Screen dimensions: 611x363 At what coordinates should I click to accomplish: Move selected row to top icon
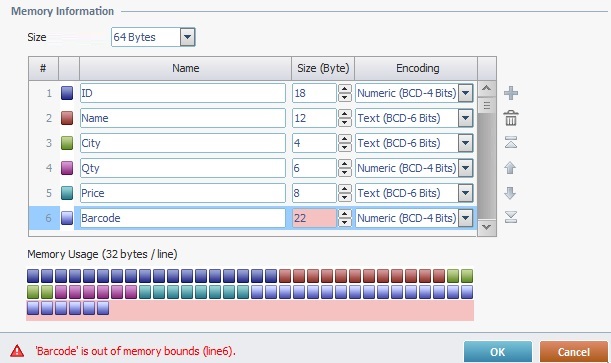click(511, 143)
